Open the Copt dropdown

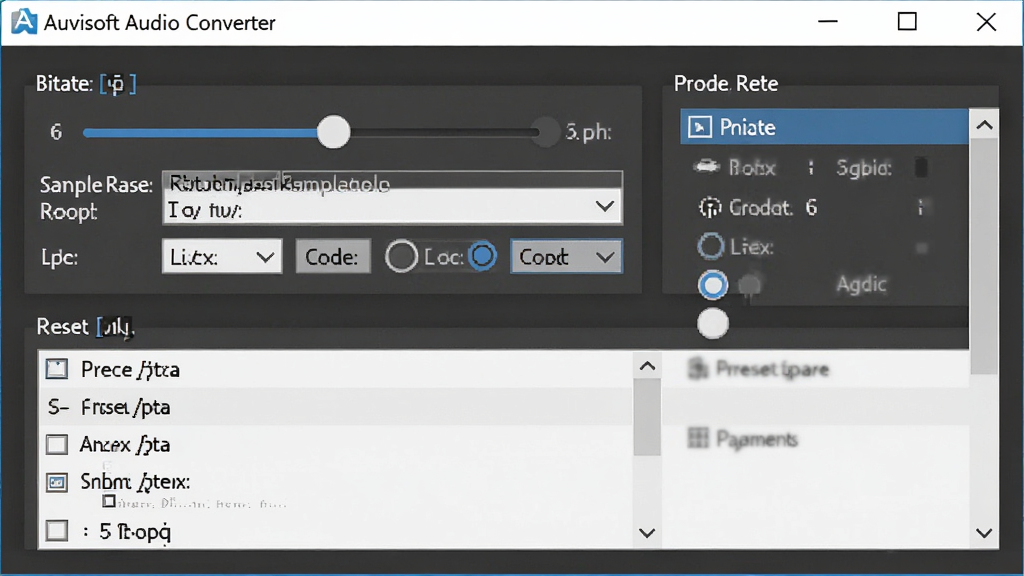pyautogui.click(x=566, y=257)
